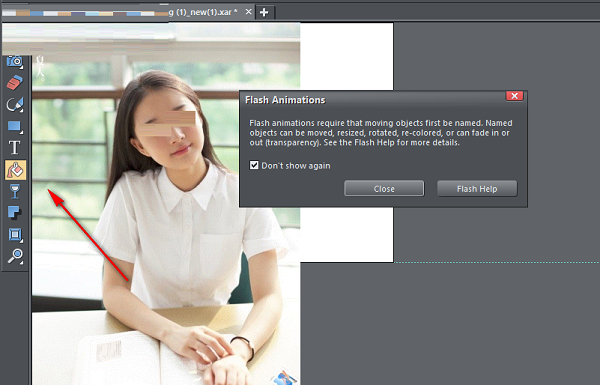Select the Bevel tool square icon
The width and height of the screenshot is (600, 385).
tap(15, 234)
